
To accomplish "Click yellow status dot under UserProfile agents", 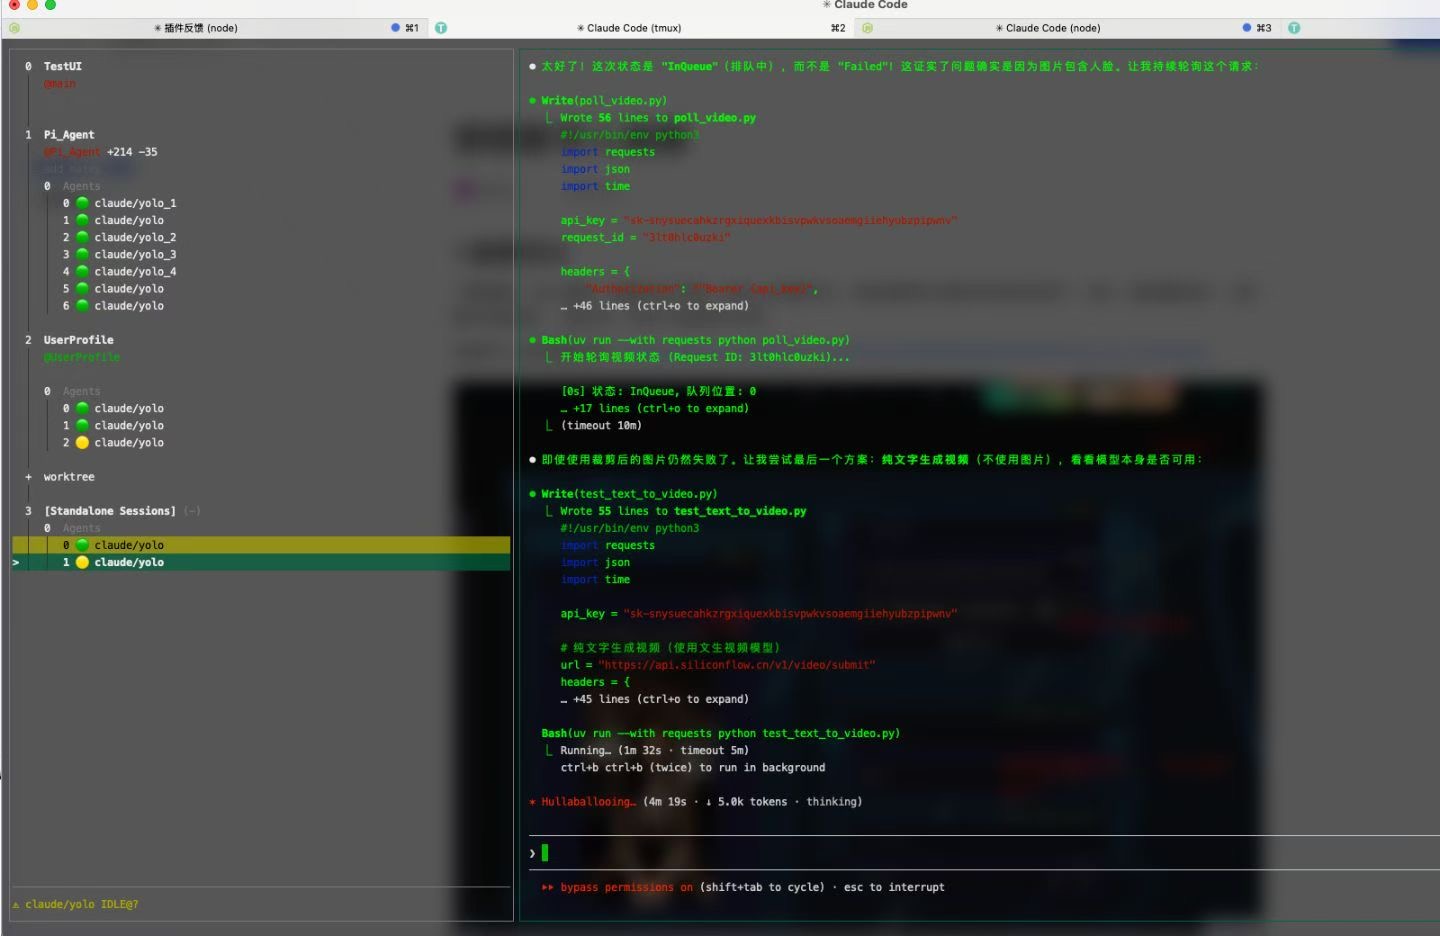I will 83,442.
